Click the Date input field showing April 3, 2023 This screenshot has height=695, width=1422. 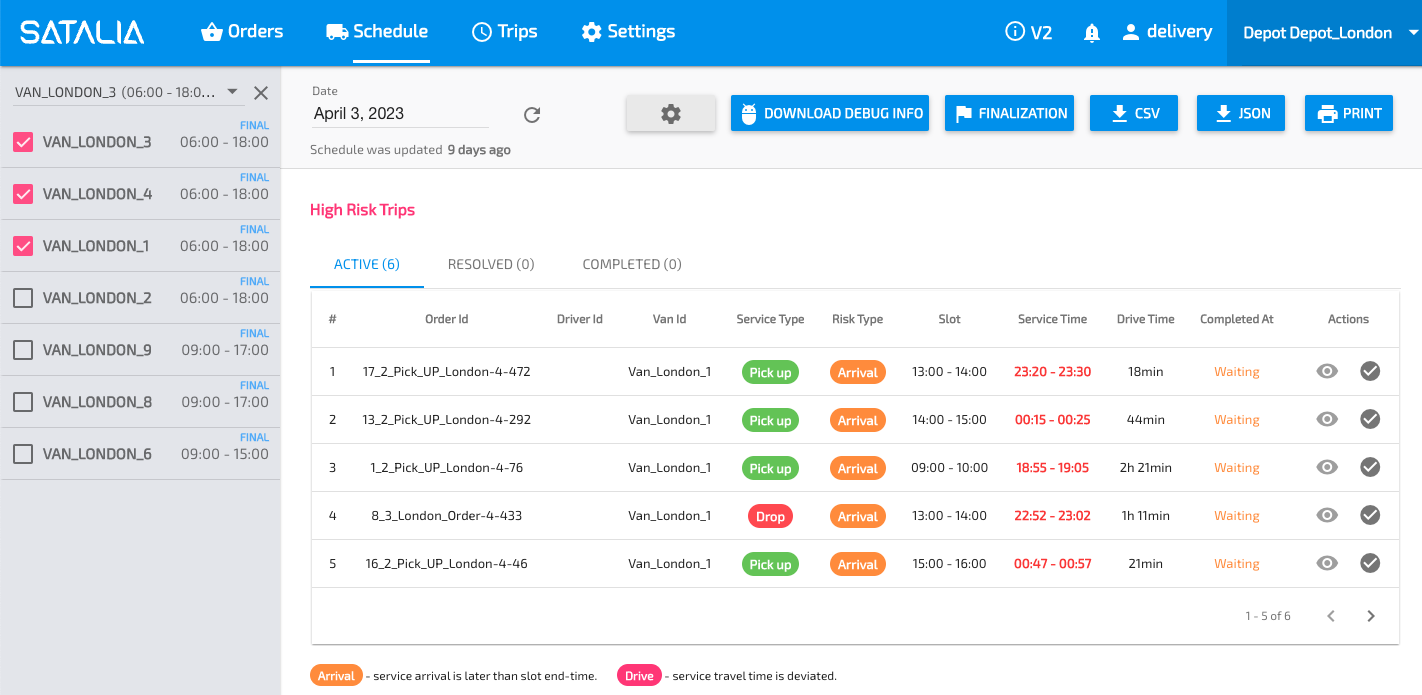(x=400, y=113)
